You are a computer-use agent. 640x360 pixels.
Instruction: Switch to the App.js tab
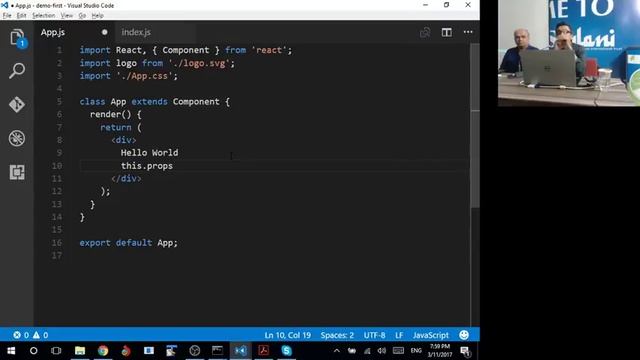53,32
